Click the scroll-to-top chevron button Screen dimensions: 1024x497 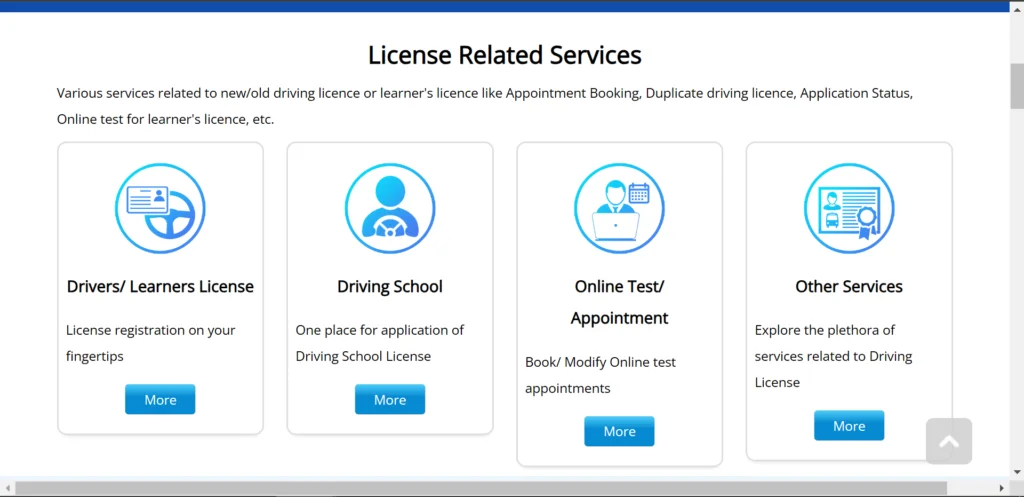coord(949,441)
